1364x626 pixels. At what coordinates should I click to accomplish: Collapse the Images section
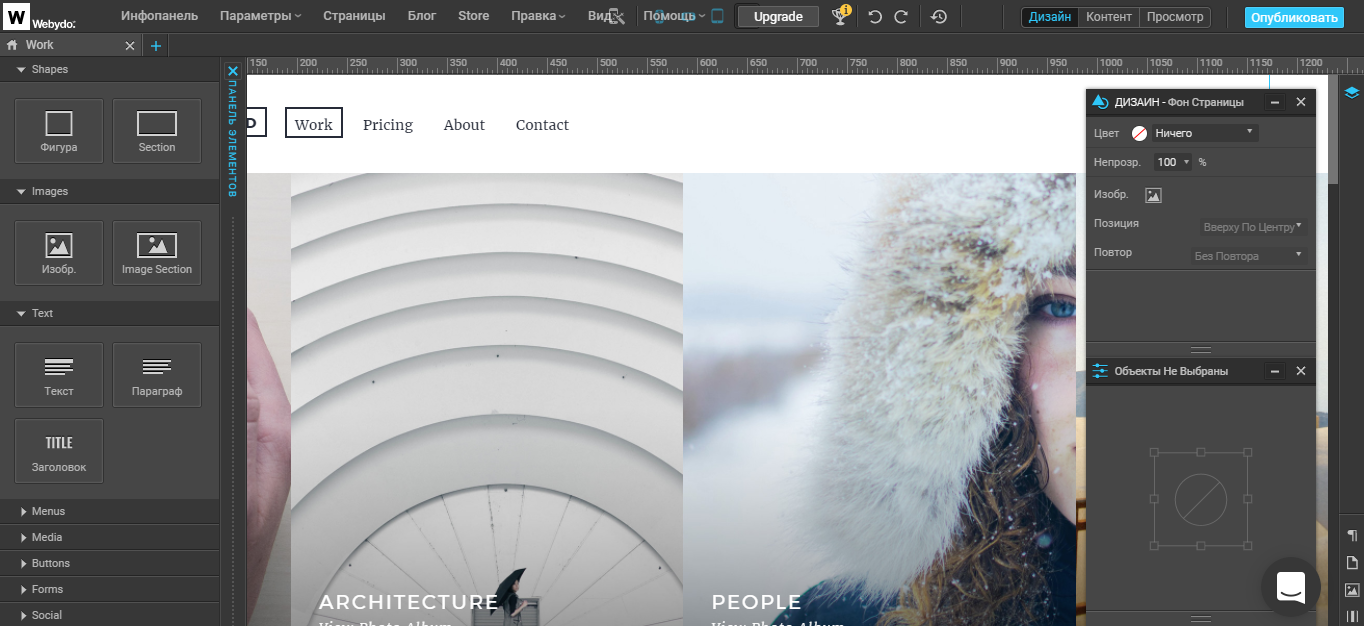coord(110,191)
